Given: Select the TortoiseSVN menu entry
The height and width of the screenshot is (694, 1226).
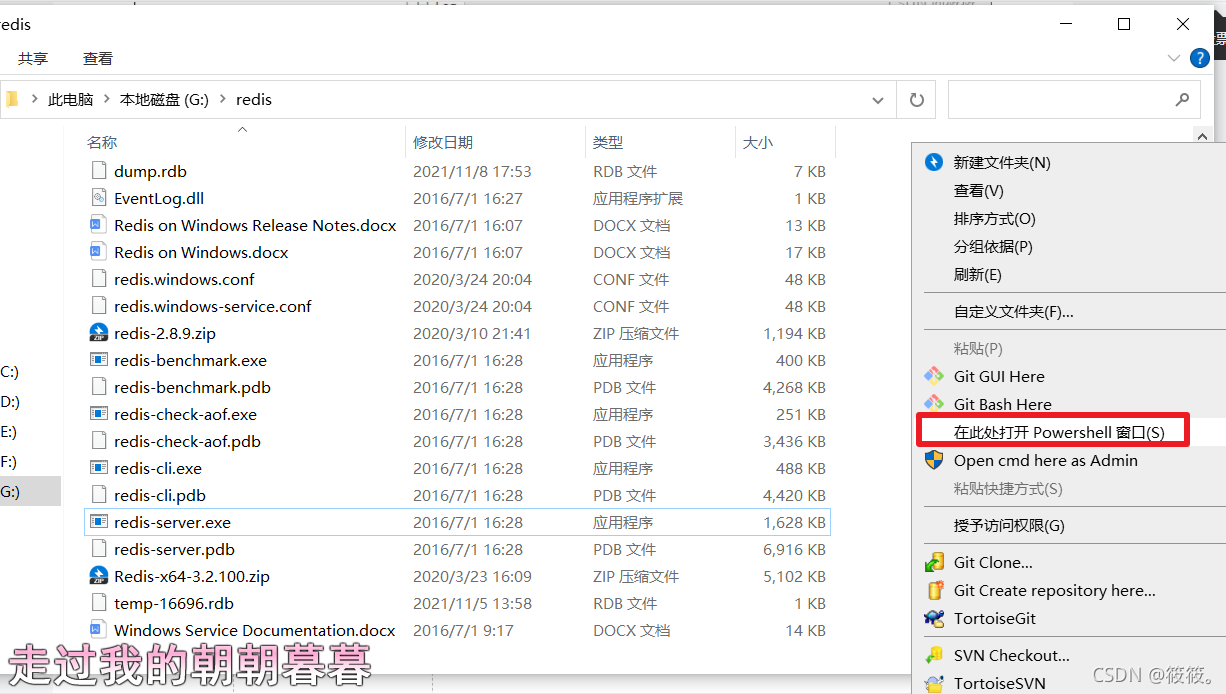Looking at the screenshot, I should [x=1000, y=683].
